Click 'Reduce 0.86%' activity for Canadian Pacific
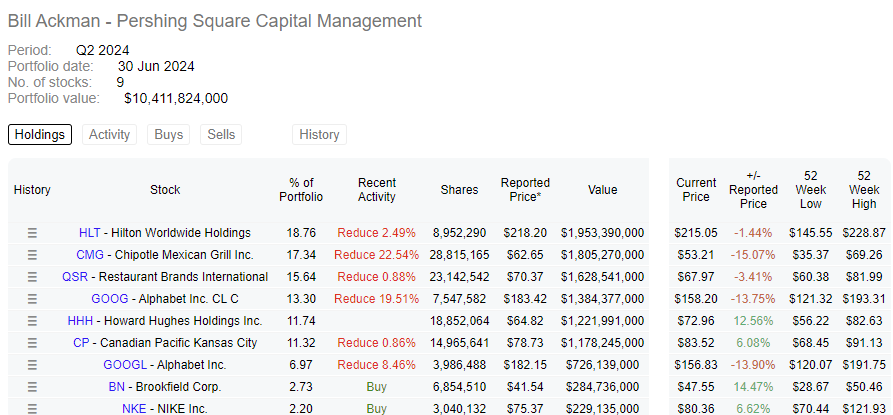 pos(376,343)
